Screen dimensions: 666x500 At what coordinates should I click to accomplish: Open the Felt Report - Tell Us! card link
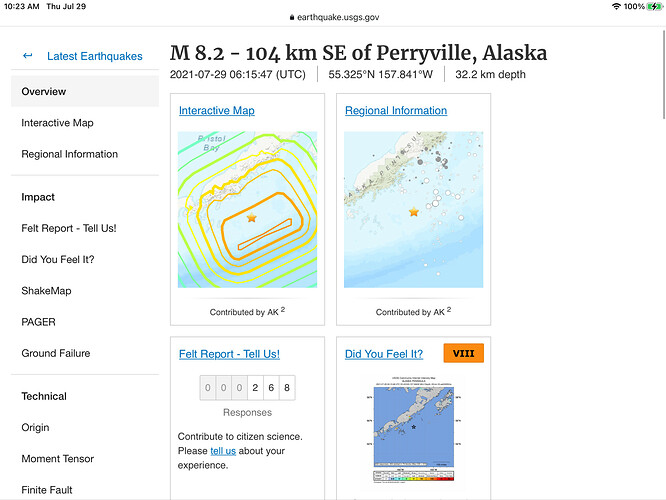click(229, 354)
